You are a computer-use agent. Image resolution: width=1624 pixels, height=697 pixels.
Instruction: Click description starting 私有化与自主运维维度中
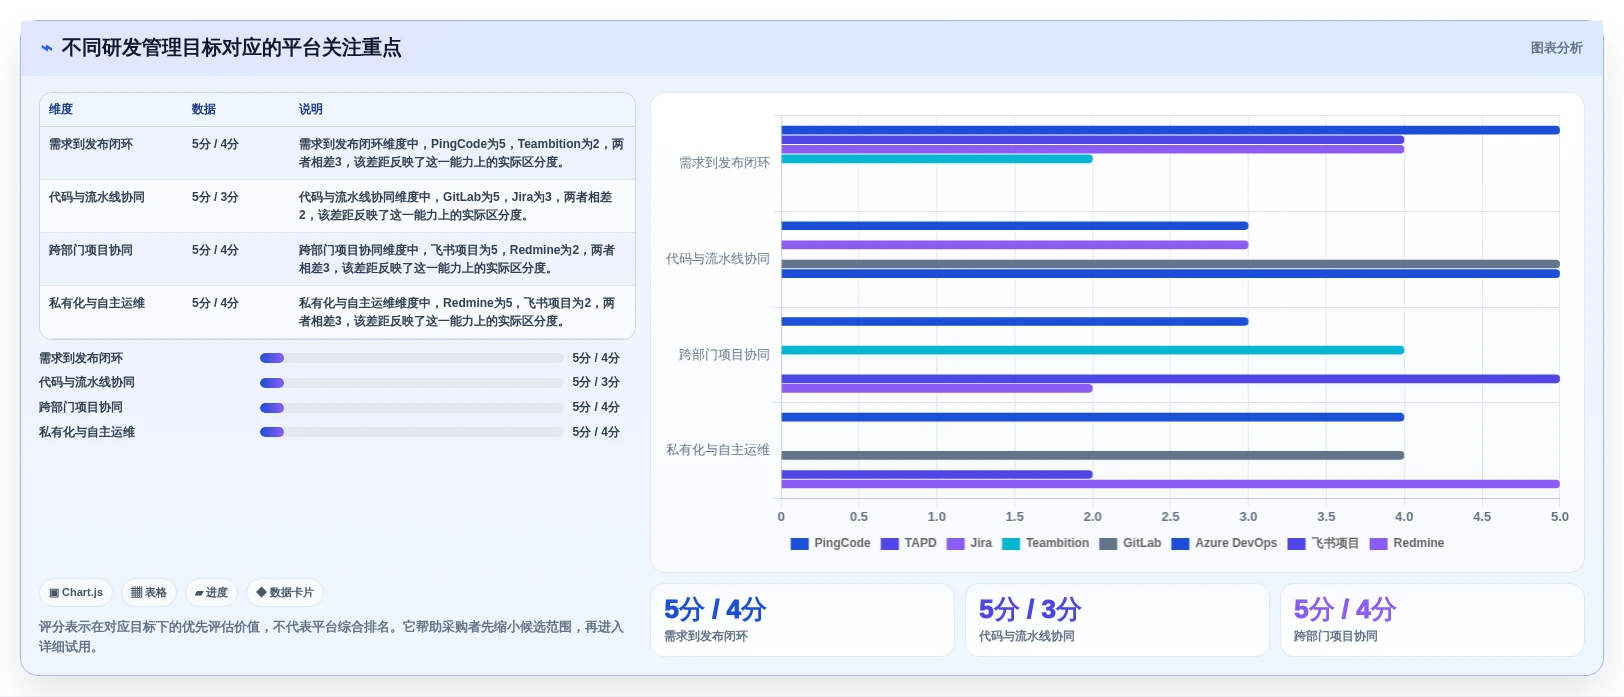click(457, 312)
